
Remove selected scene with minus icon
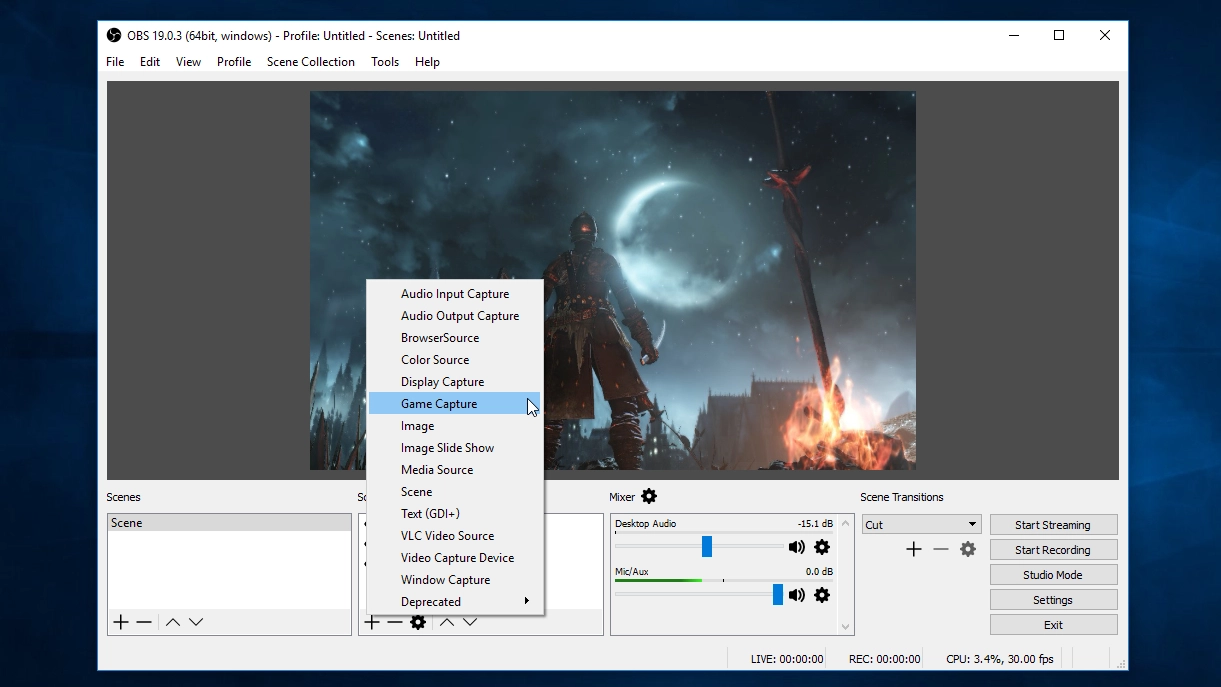click(x=144, y=622)
